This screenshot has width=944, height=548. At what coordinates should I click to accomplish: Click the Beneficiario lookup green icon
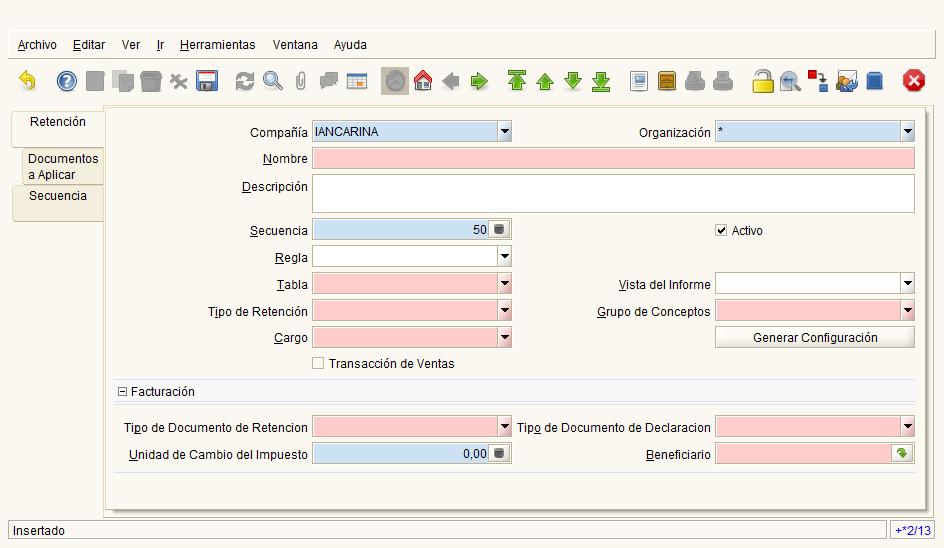(902, 453)
